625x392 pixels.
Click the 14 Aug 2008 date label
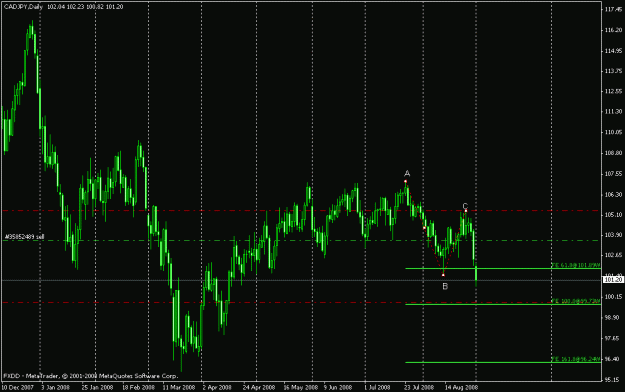tap(461, 387)
